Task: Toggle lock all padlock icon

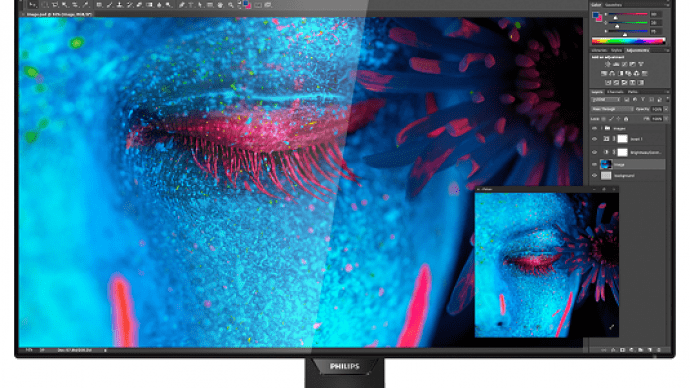Action: pyautogui.click(x=626, y=119)
